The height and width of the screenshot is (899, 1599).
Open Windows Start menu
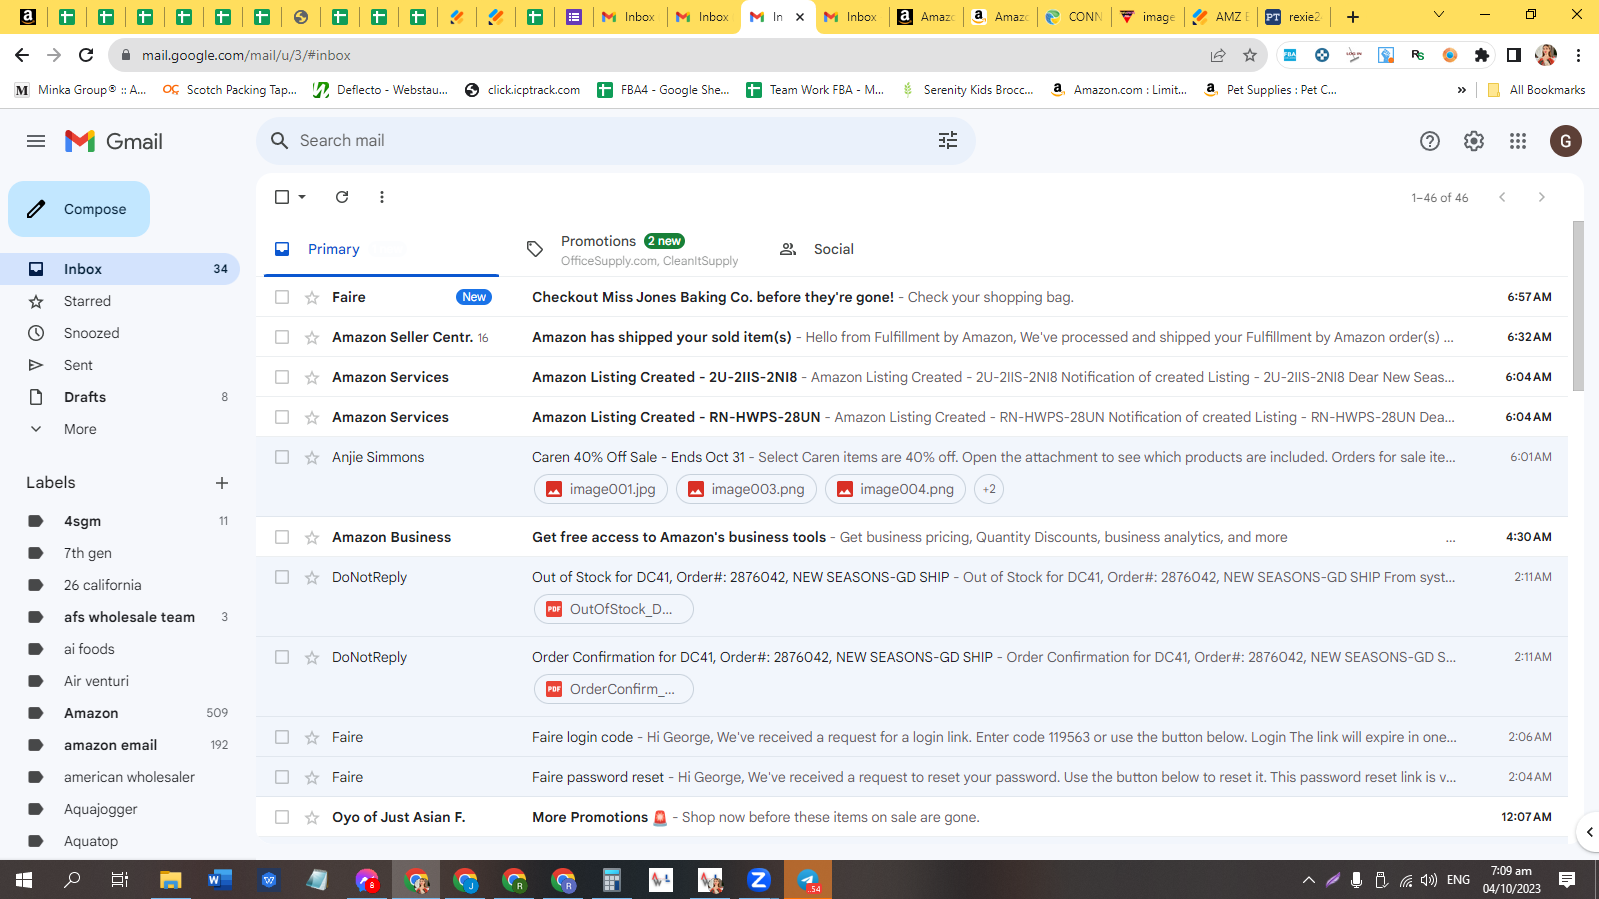click(24, 880)
